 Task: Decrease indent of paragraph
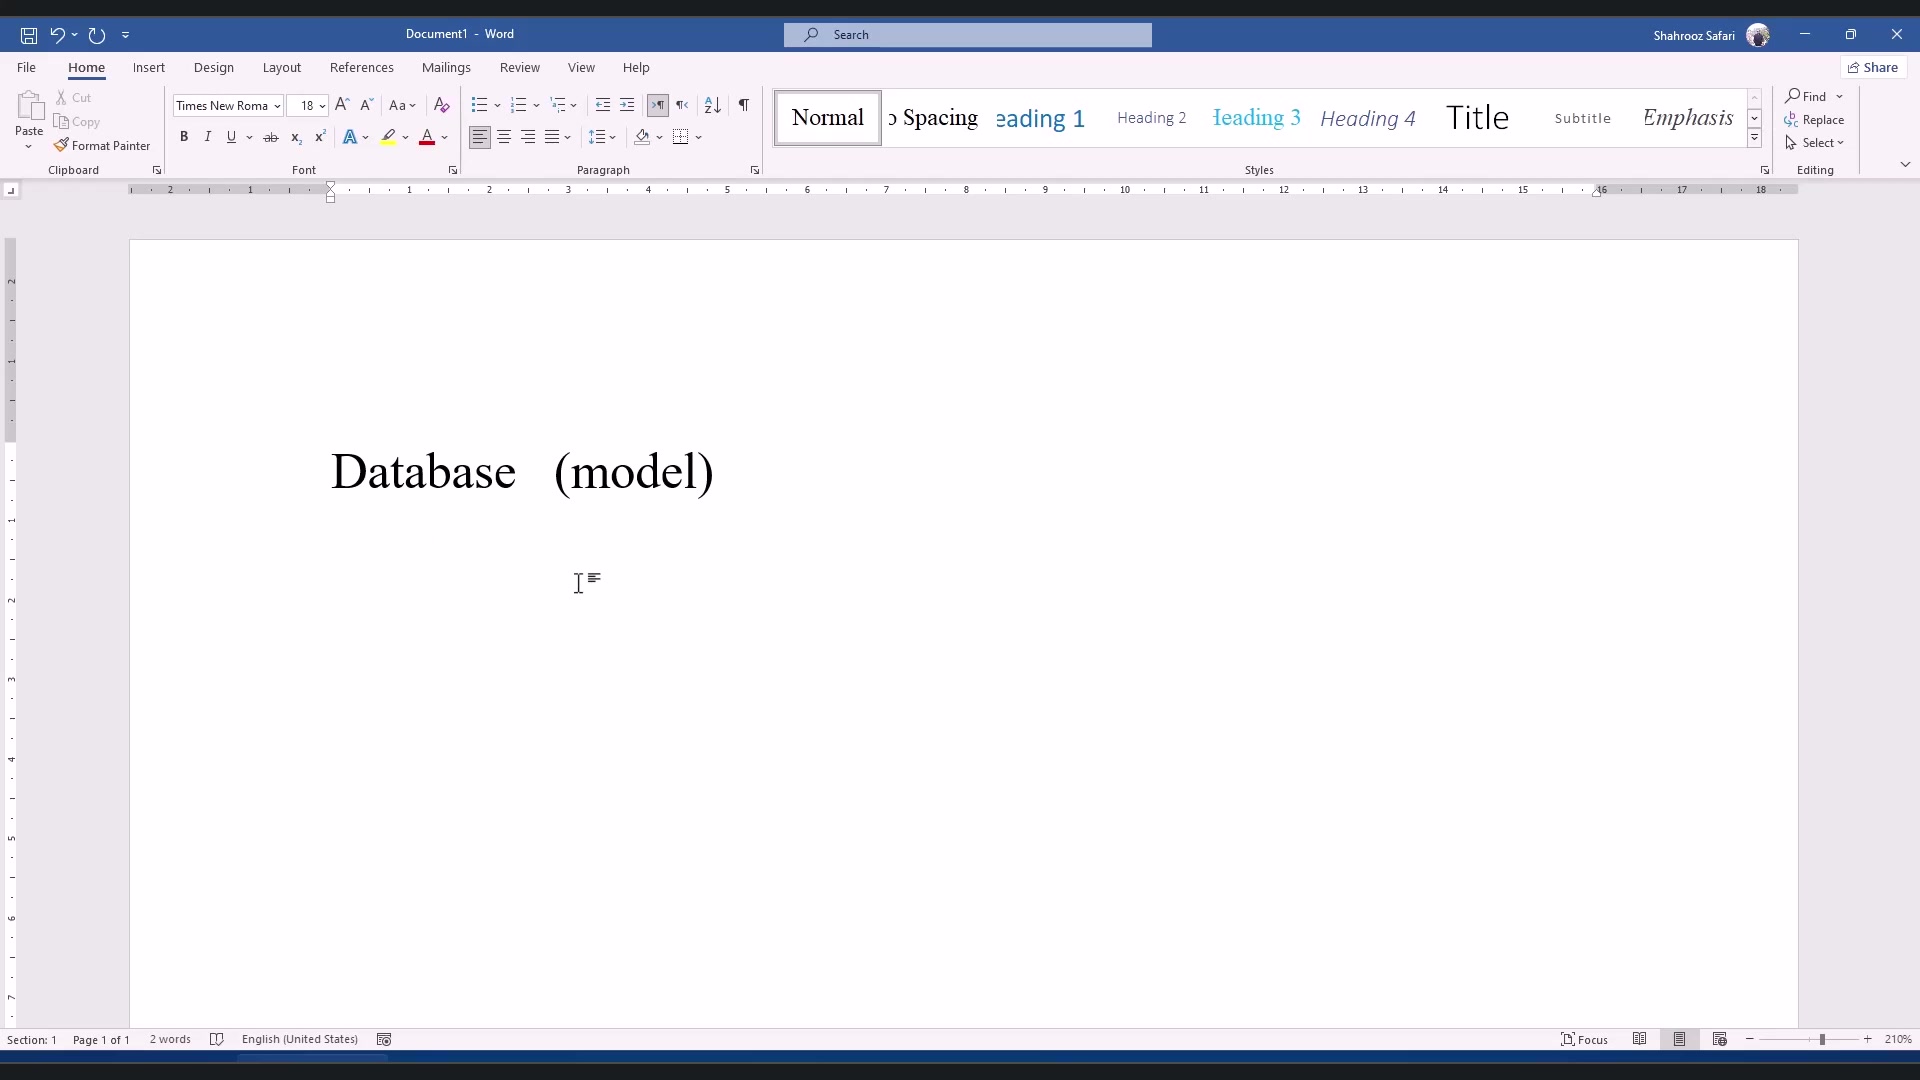(603, 105)
